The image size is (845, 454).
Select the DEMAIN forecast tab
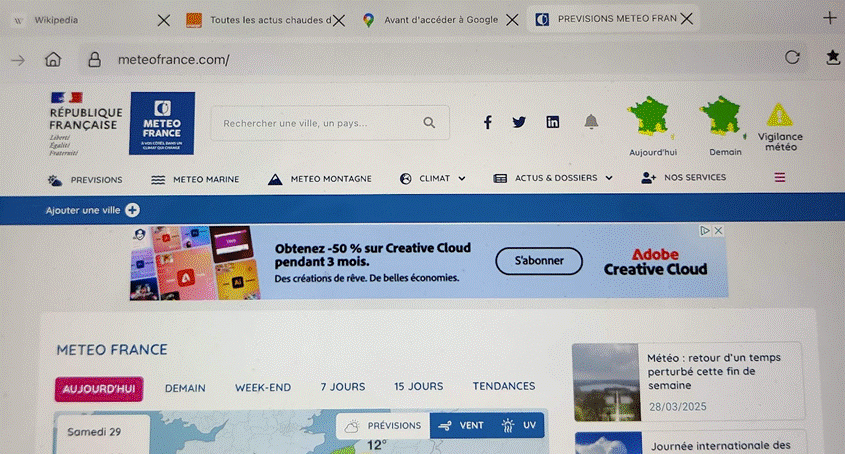[x=185, y=388]
